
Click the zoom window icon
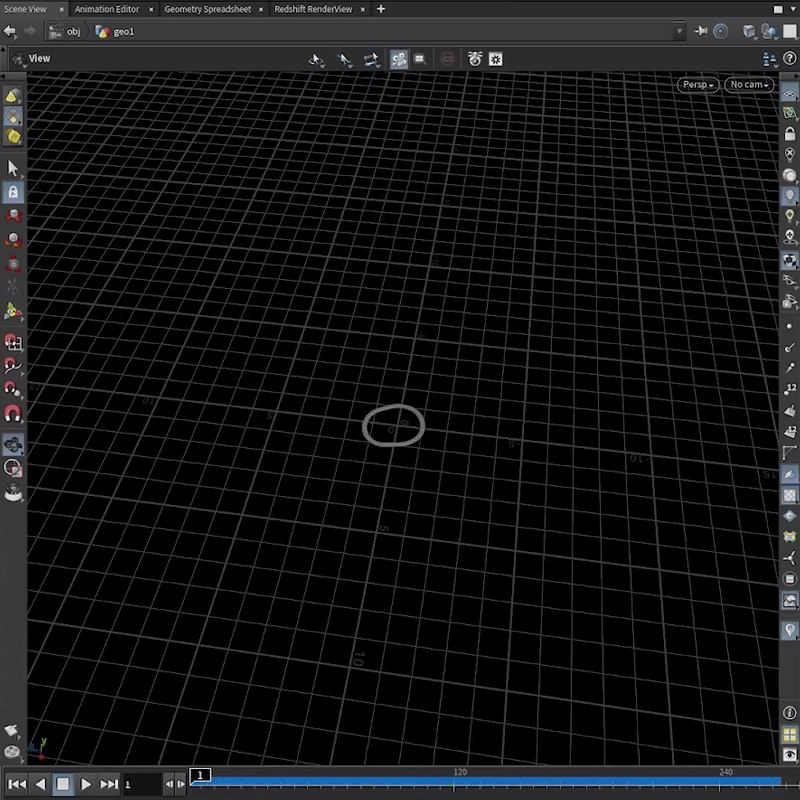[x=420, y=59]
